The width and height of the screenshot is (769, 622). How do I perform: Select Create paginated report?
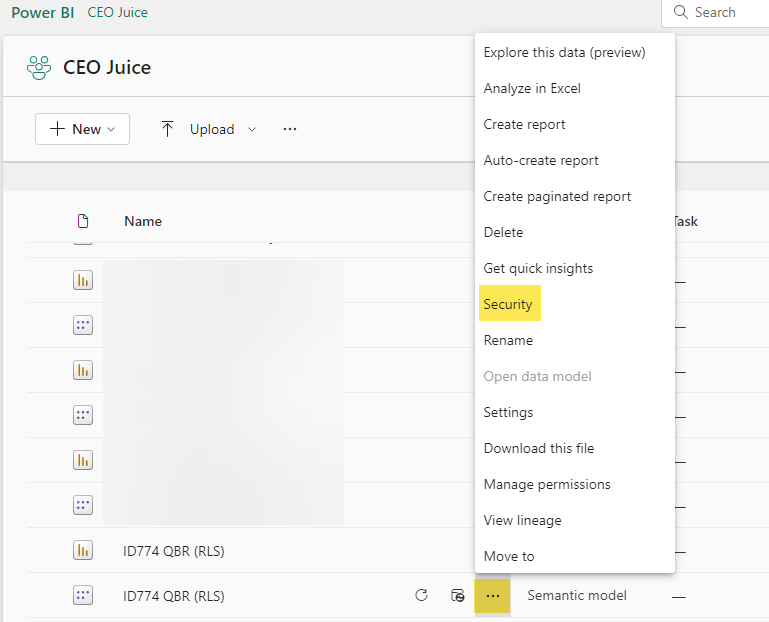[x=557, y=196]
